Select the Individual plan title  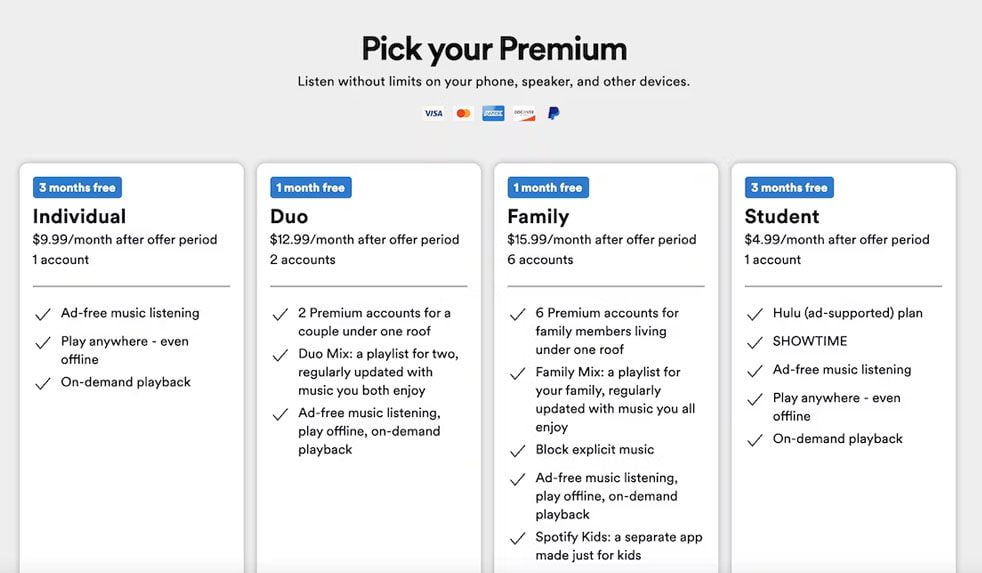tap(79, 217)
